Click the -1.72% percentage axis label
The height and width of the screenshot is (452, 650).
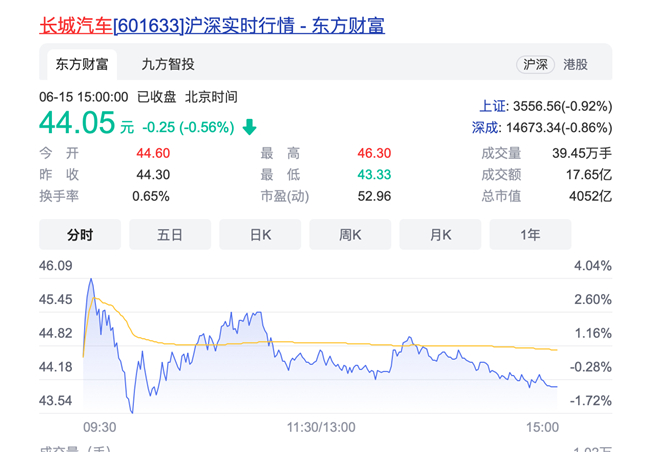(x=591, y=401)
